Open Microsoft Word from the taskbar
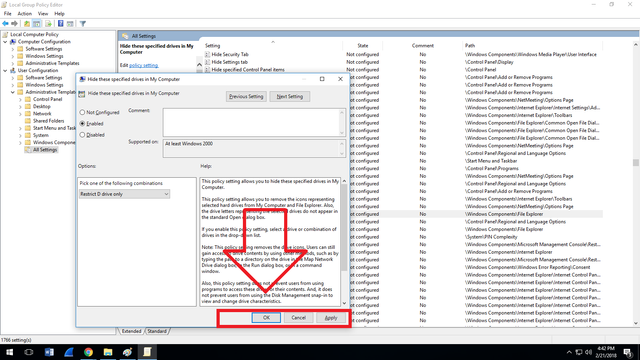 point(49,352)
